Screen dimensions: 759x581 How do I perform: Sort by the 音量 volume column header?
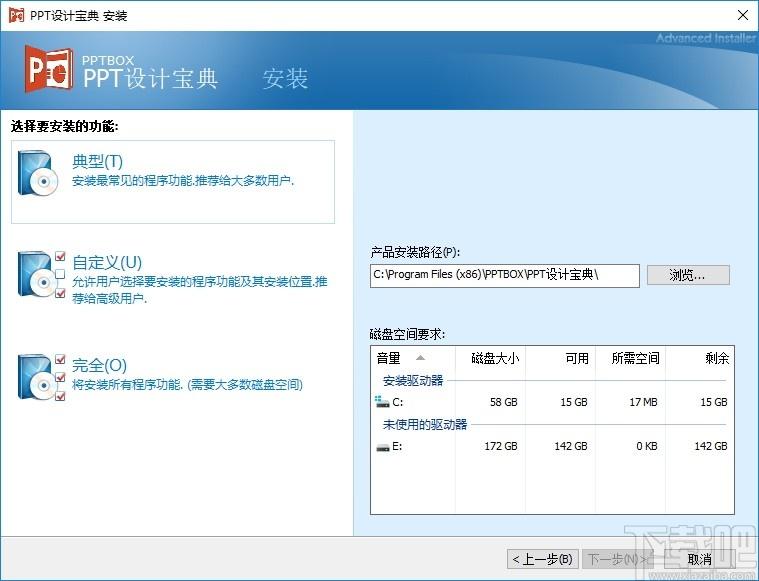tap(412, 358)
